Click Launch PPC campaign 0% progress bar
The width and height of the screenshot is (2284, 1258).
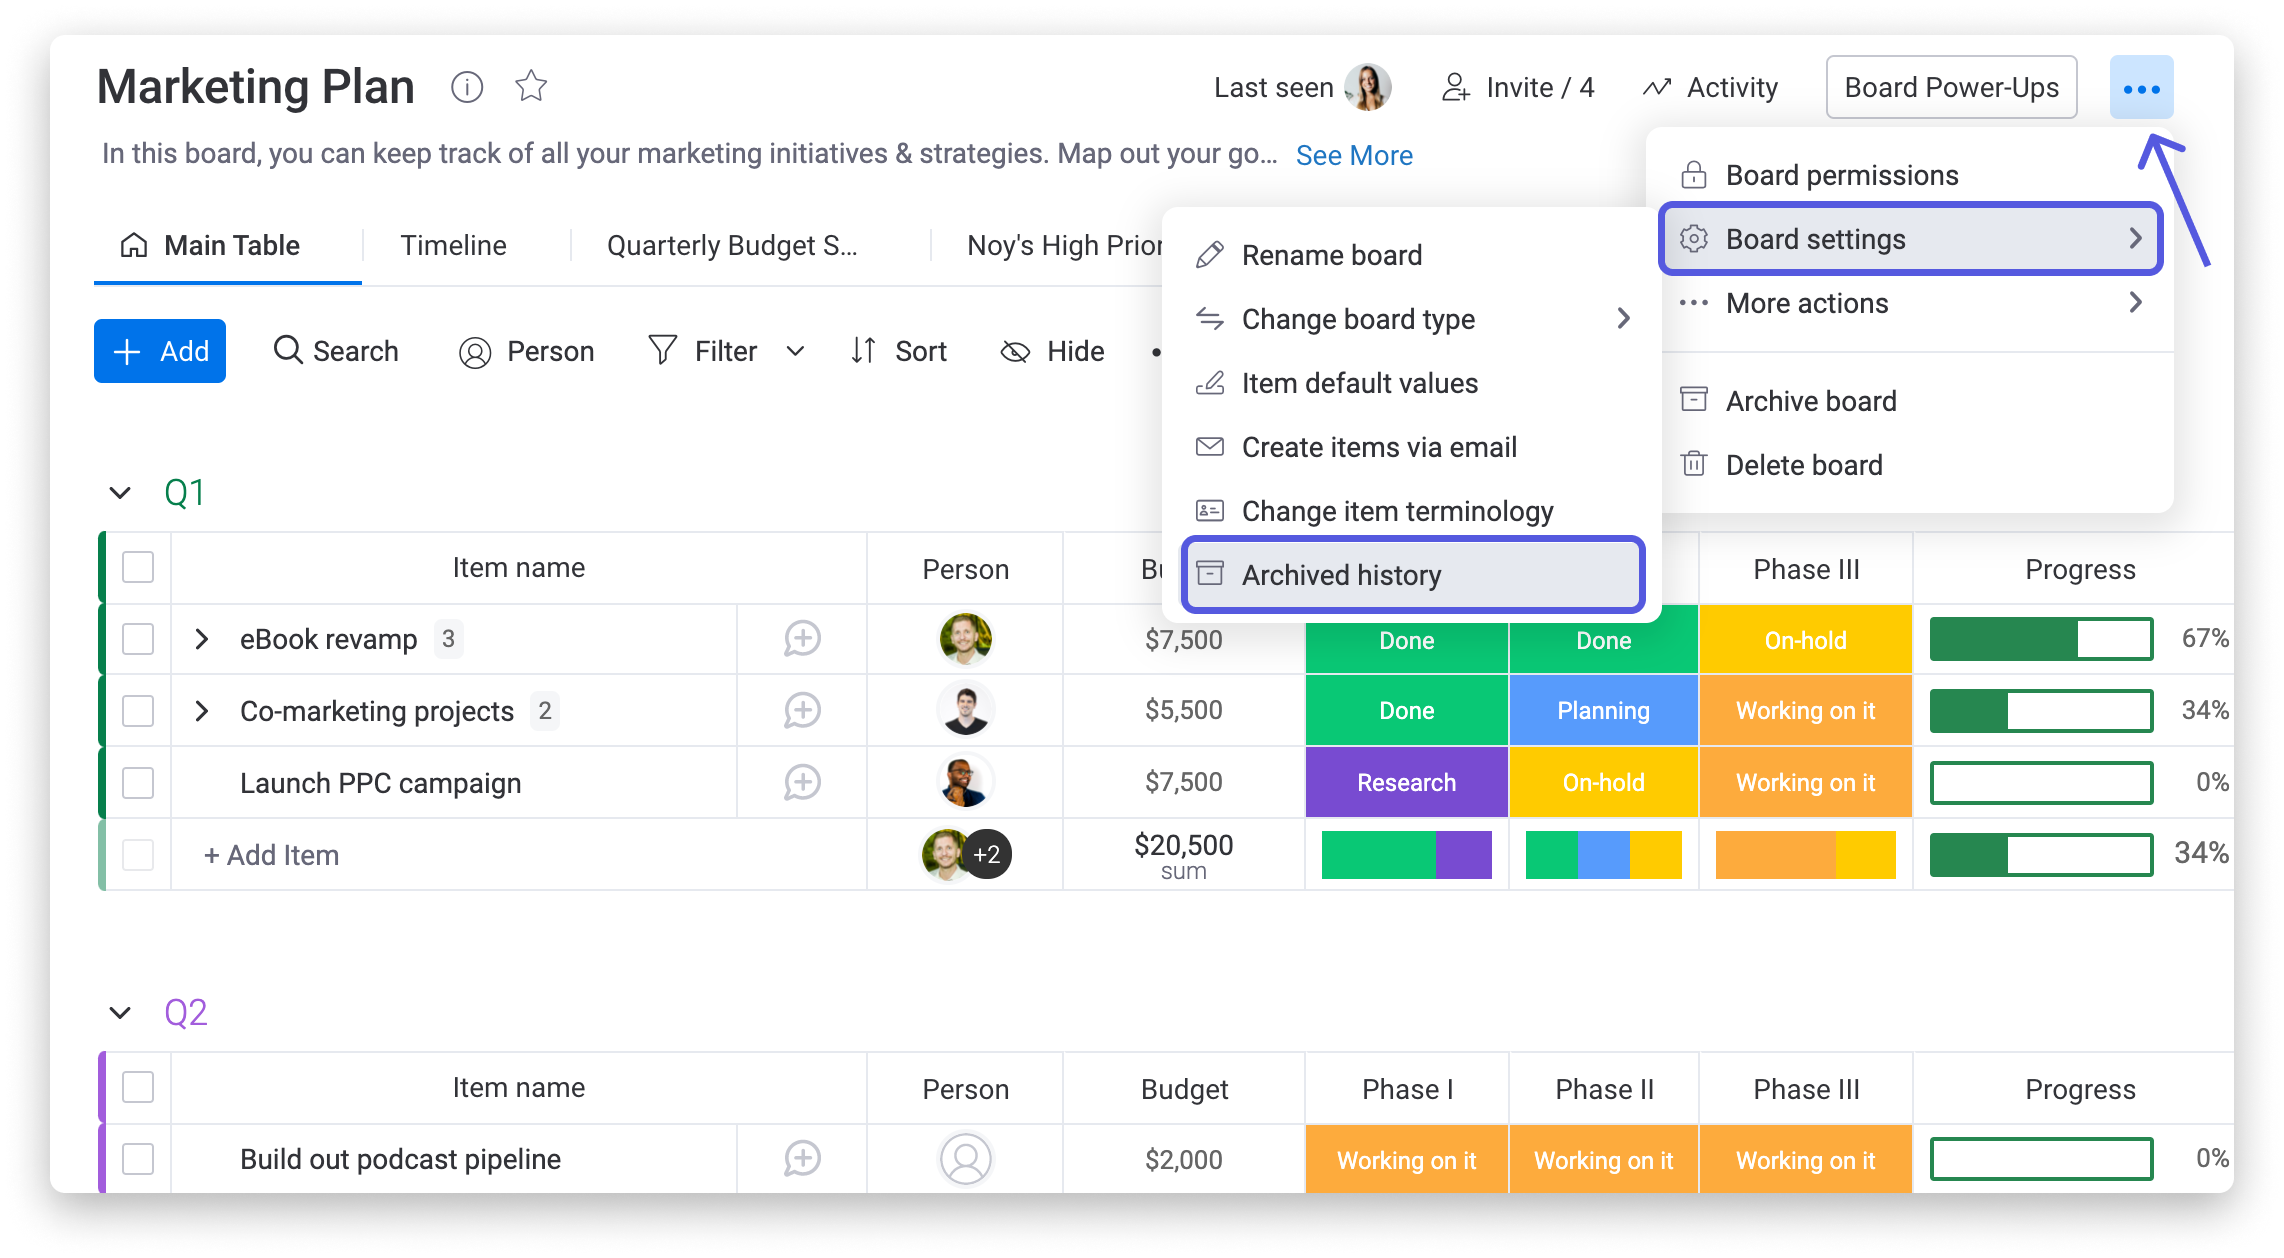pyautogui.click(x=2041, y=783)
